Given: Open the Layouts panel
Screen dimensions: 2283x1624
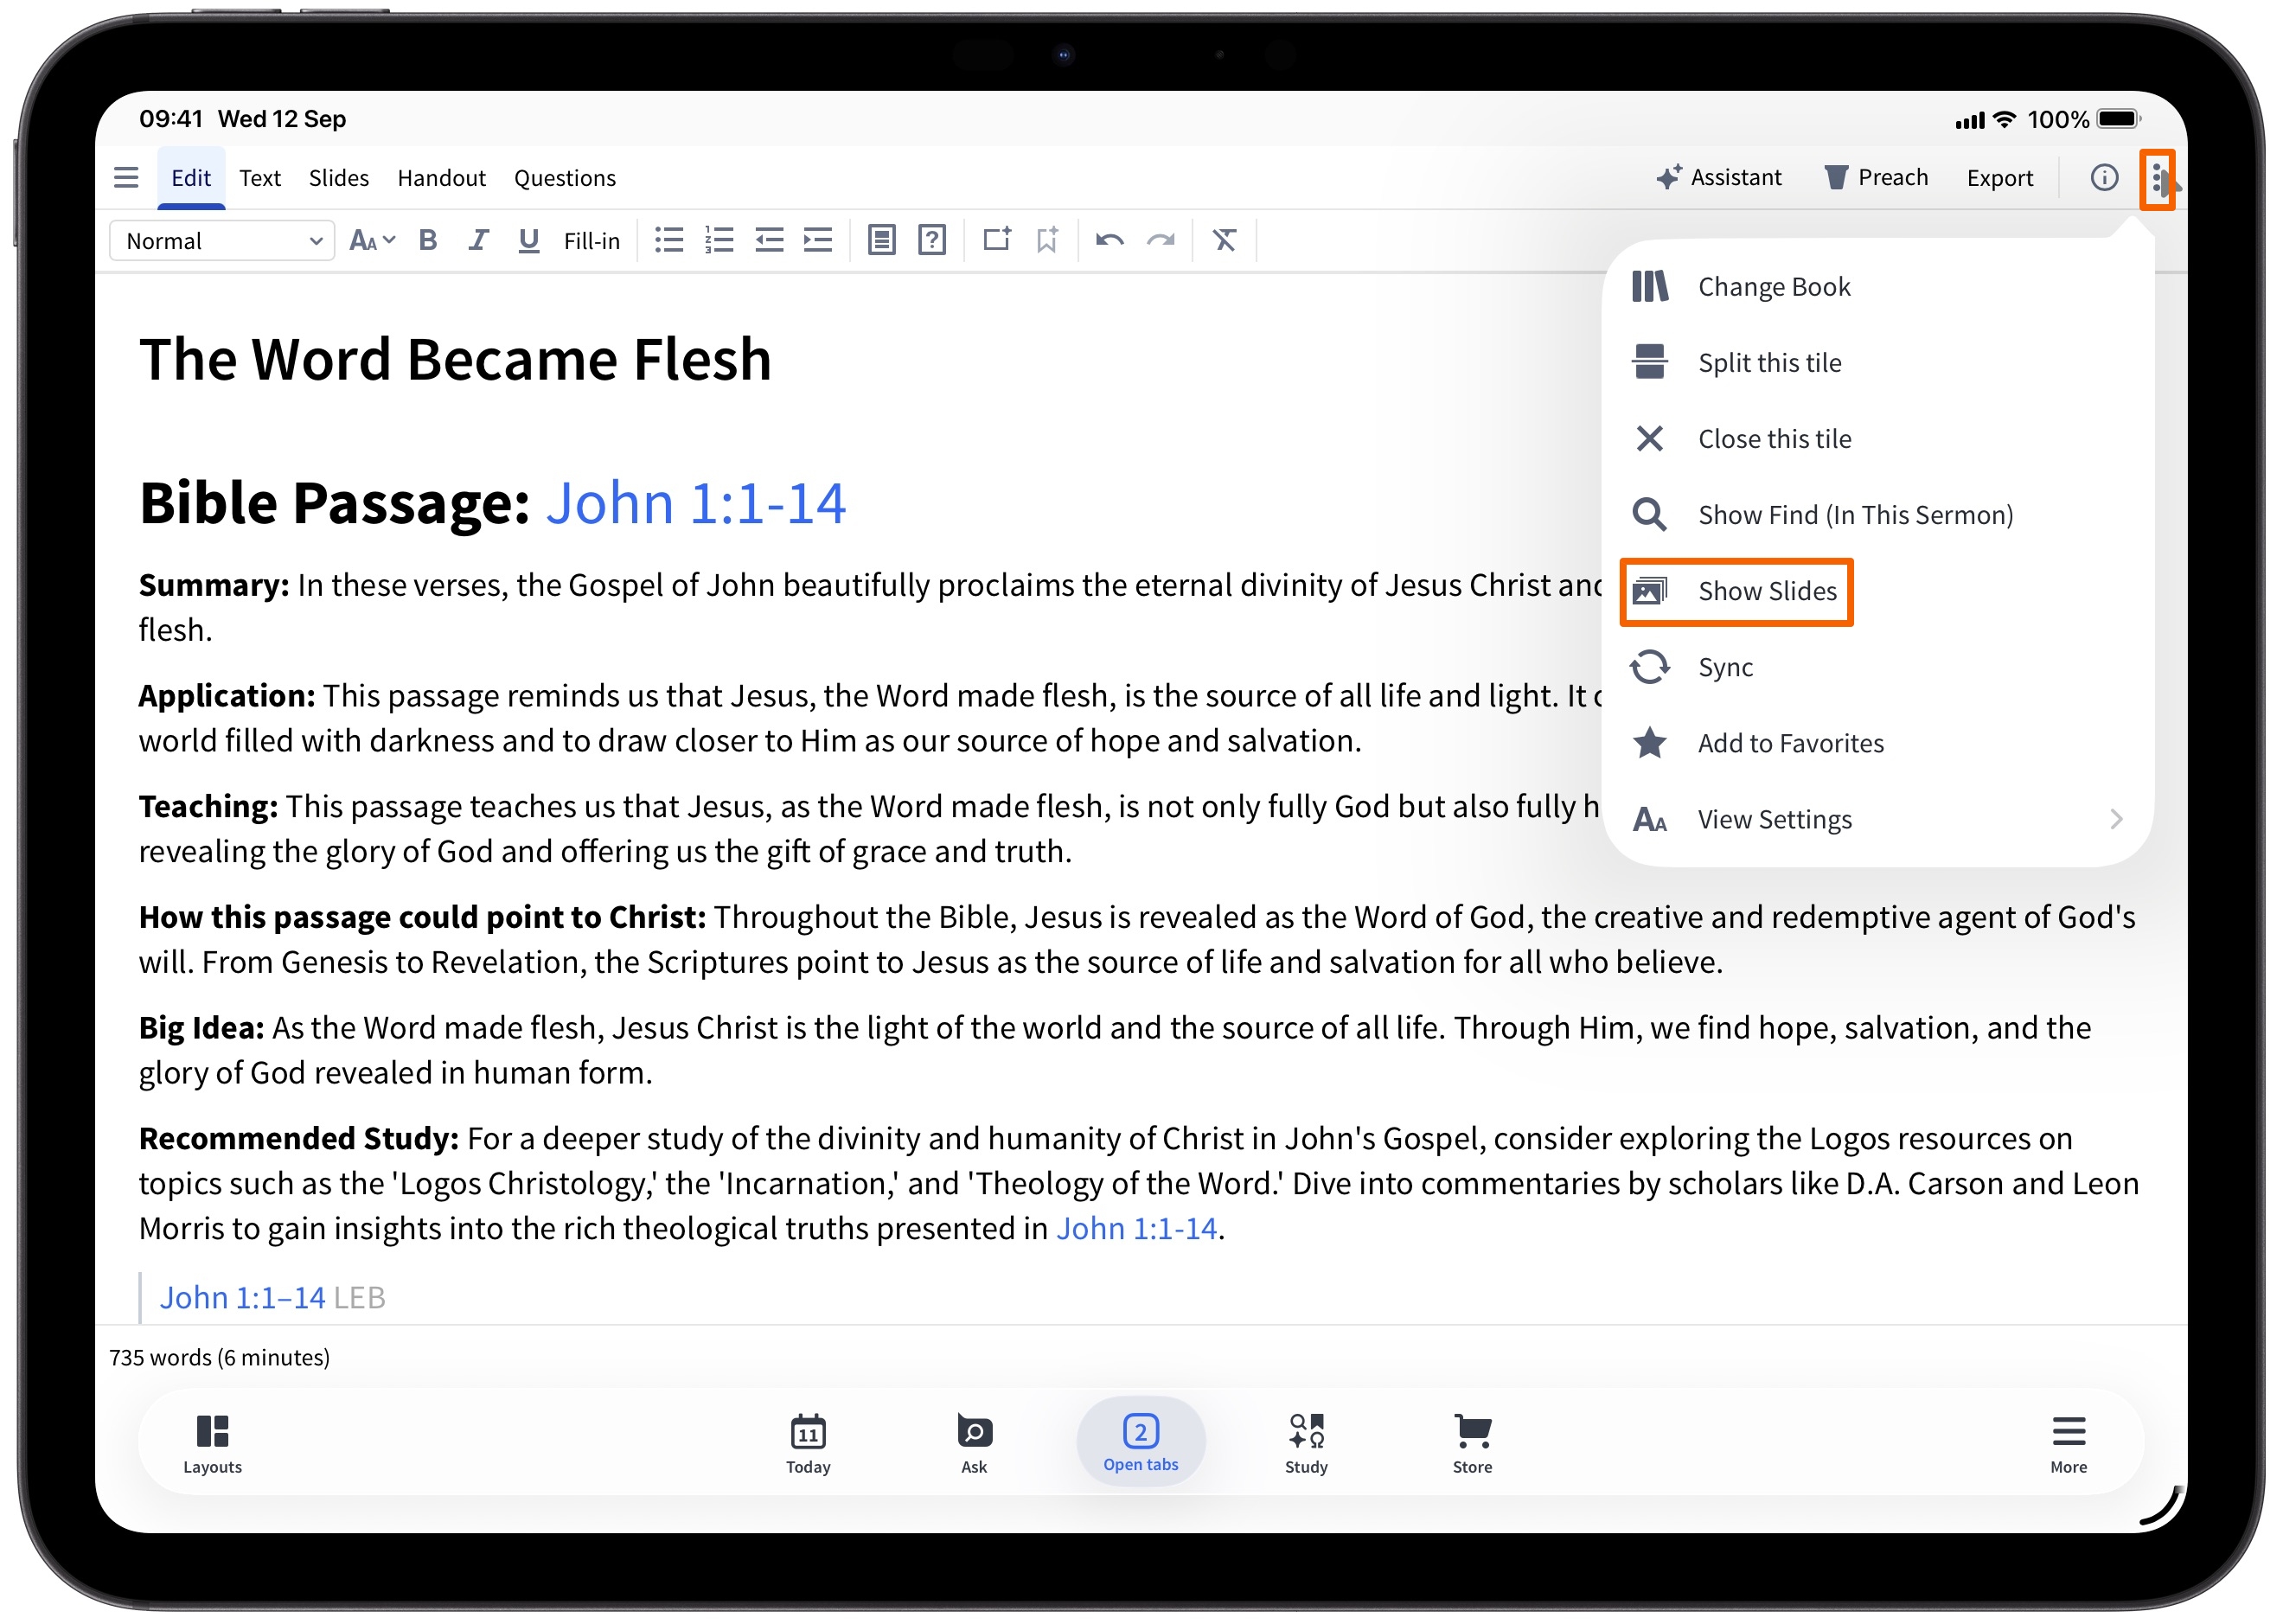Looking at the screenshot, I should point(212,1444).
